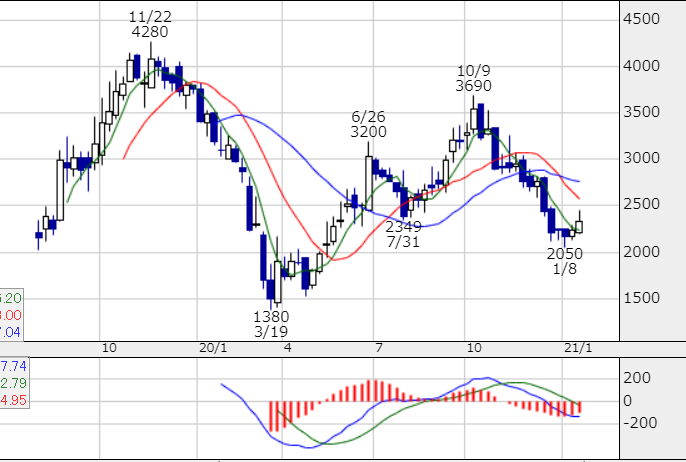
Task: Click the blue 7.74 MACD legend value
Action: click(14, 367)
